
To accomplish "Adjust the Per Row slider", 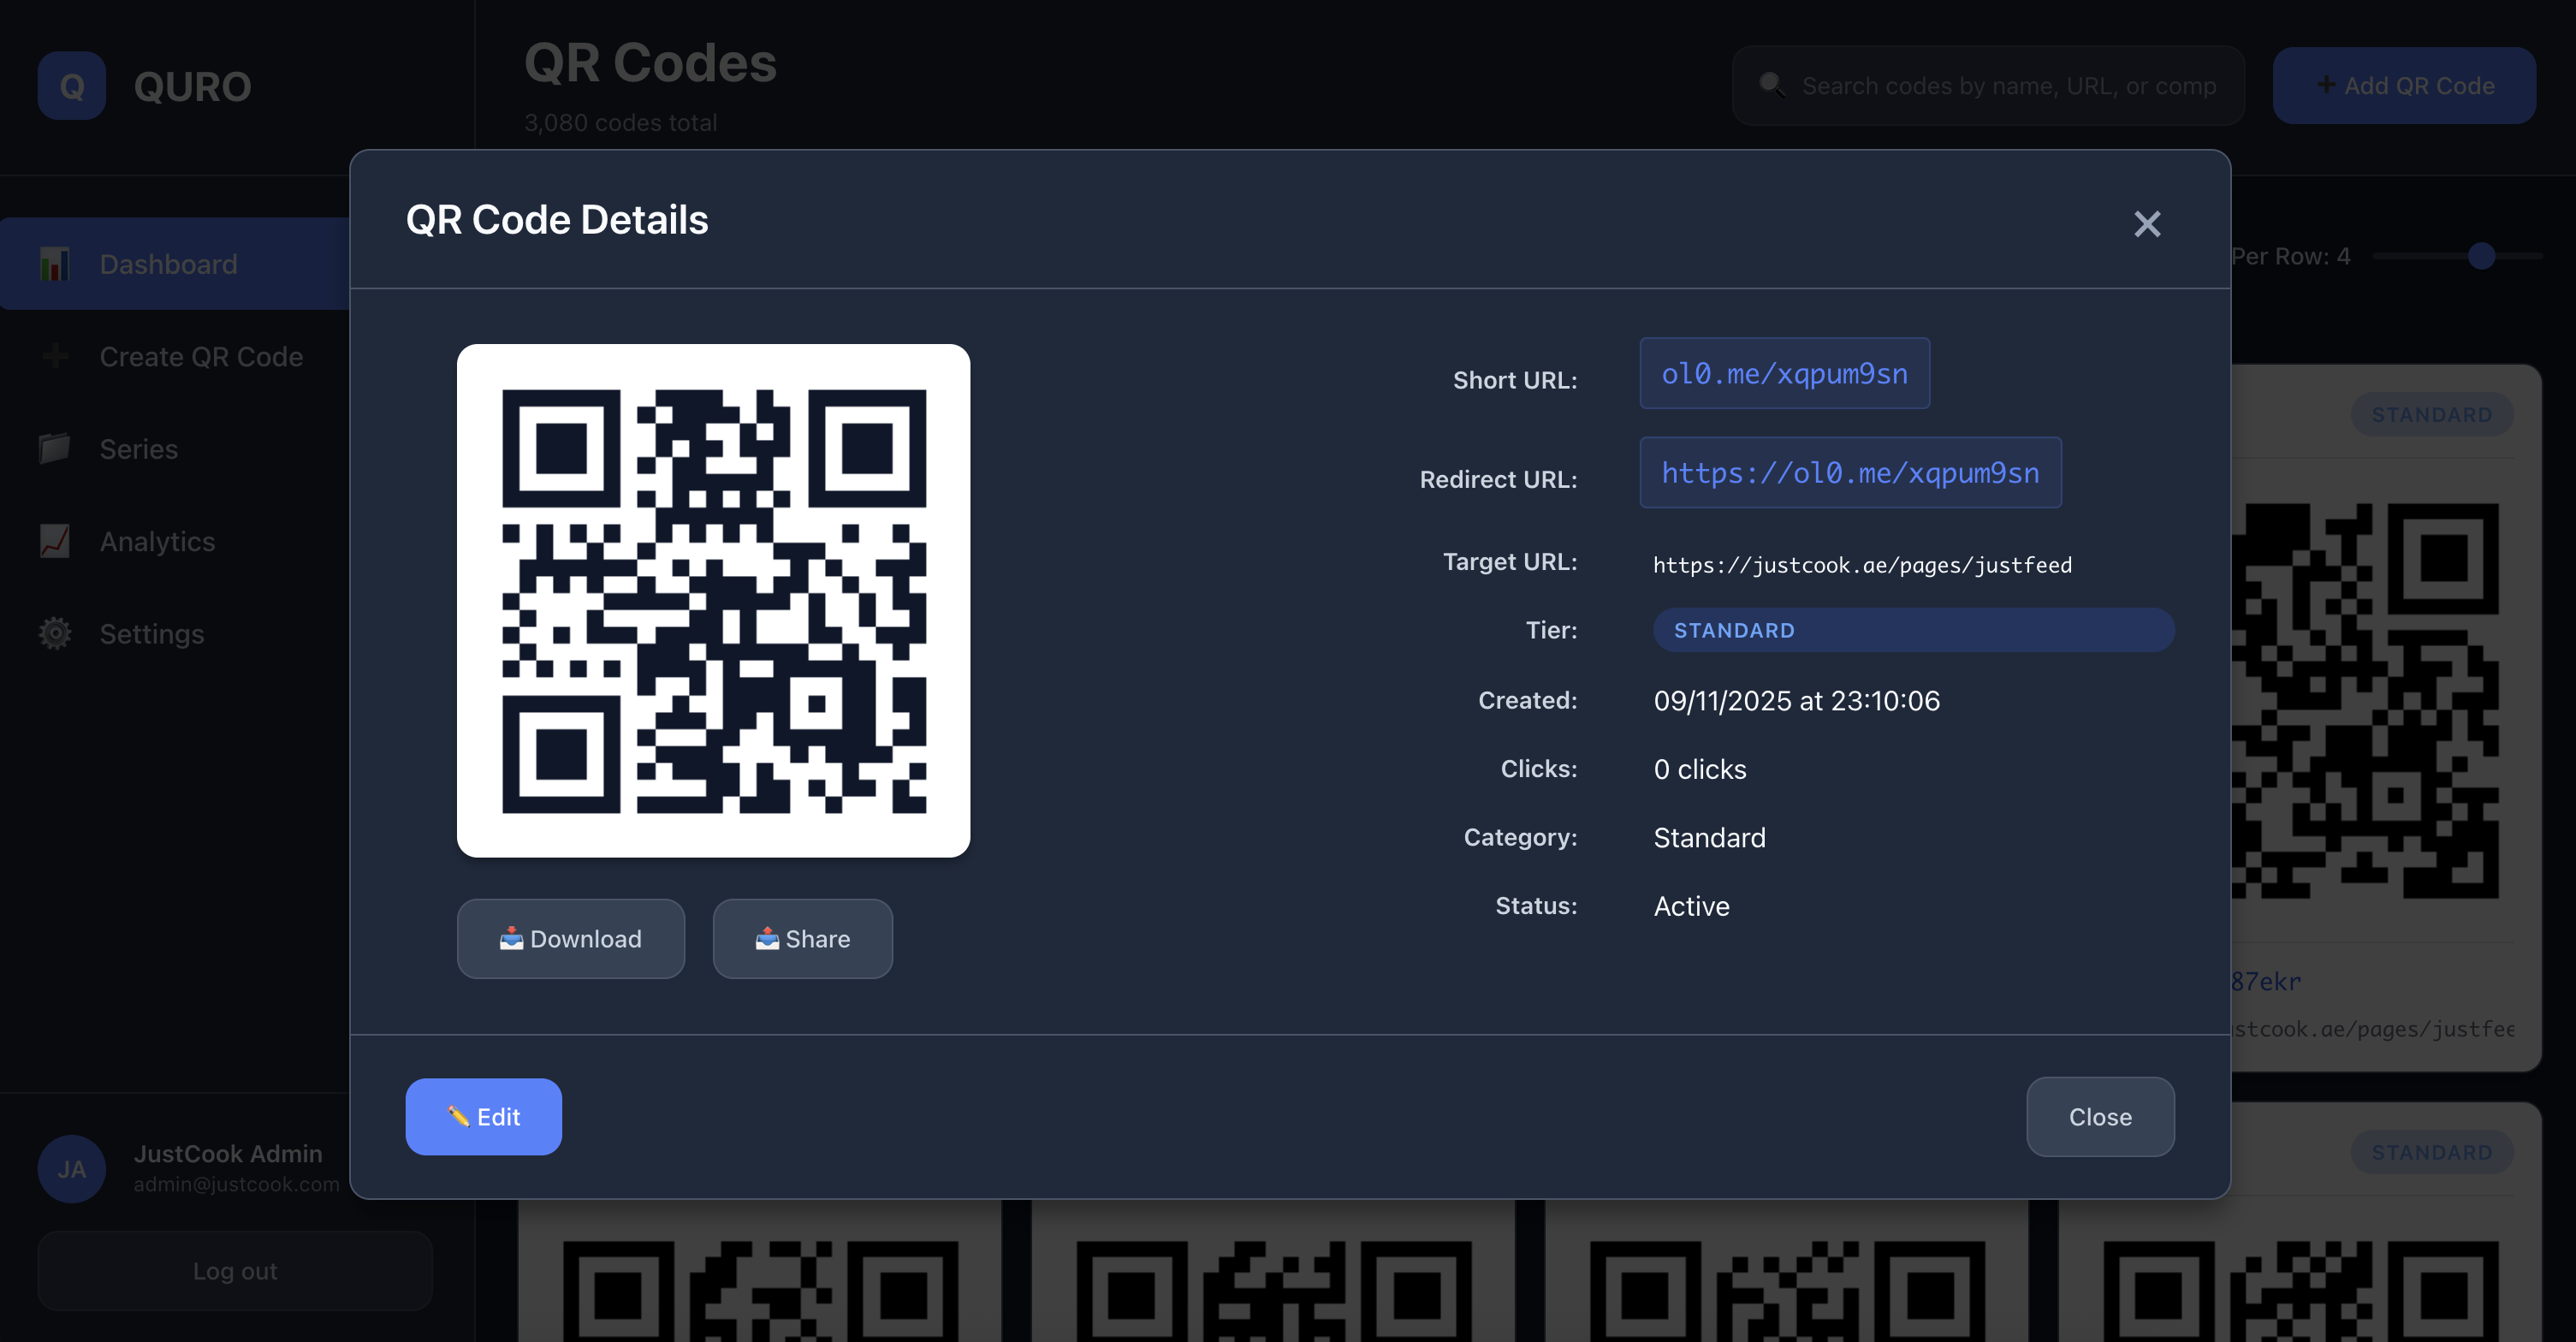I will (2481, 257).
